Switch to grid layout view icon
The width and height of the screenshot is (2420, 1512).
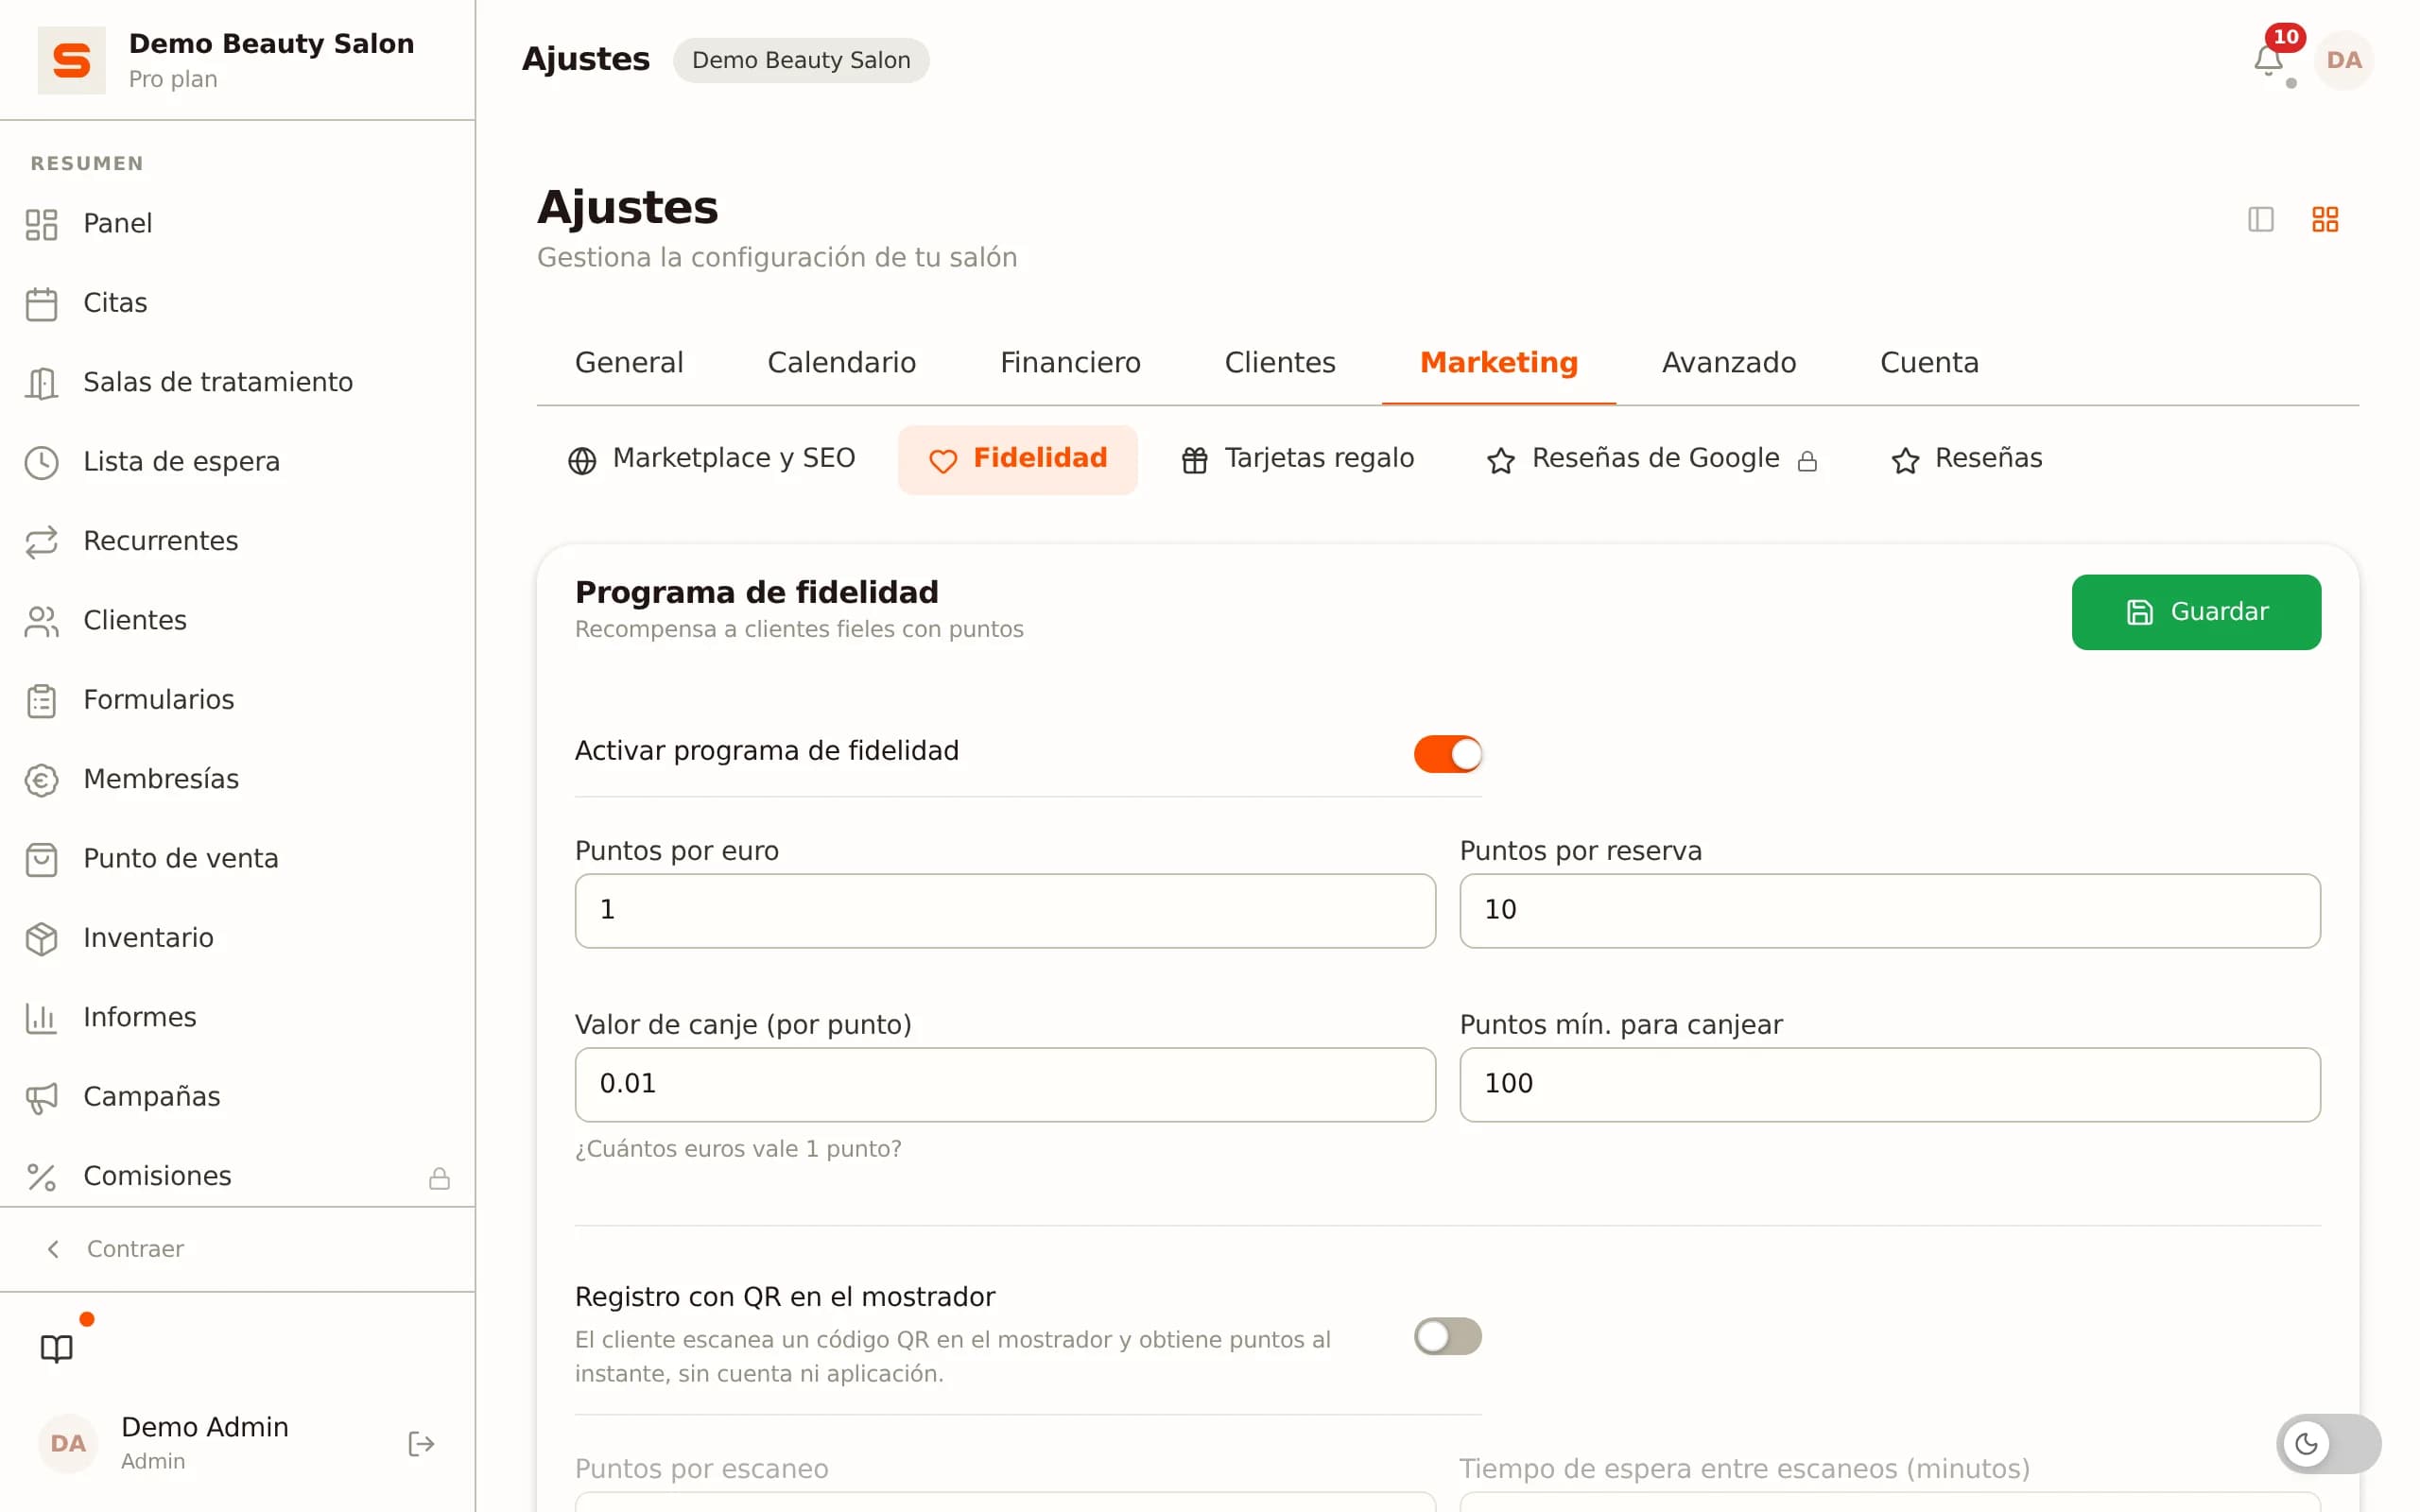tap(2324, 219)
